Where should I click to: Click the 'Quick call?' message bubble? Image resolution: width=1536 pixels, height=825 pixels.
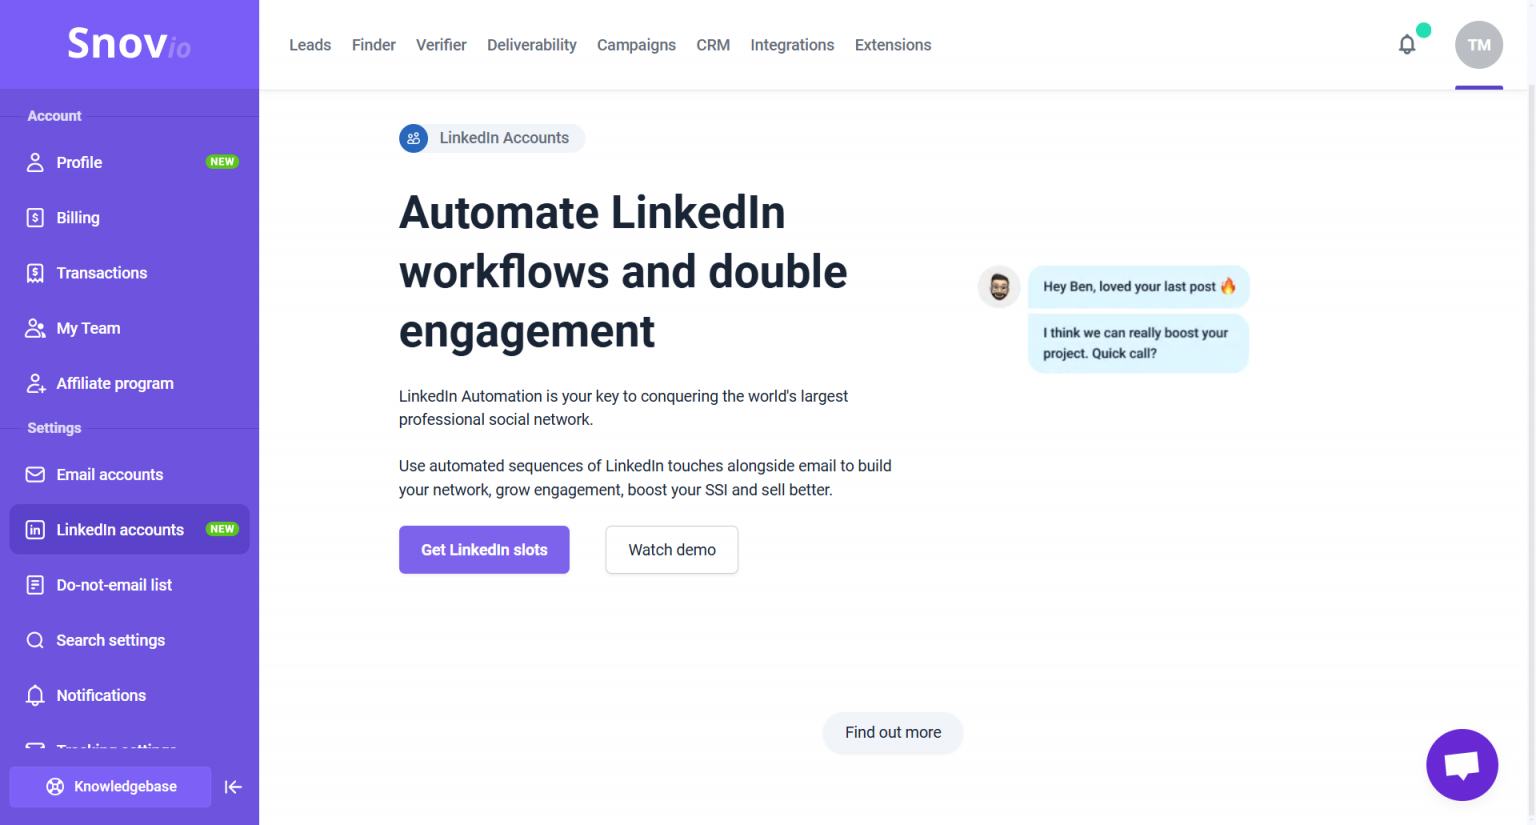click(x=1139, y=343)
